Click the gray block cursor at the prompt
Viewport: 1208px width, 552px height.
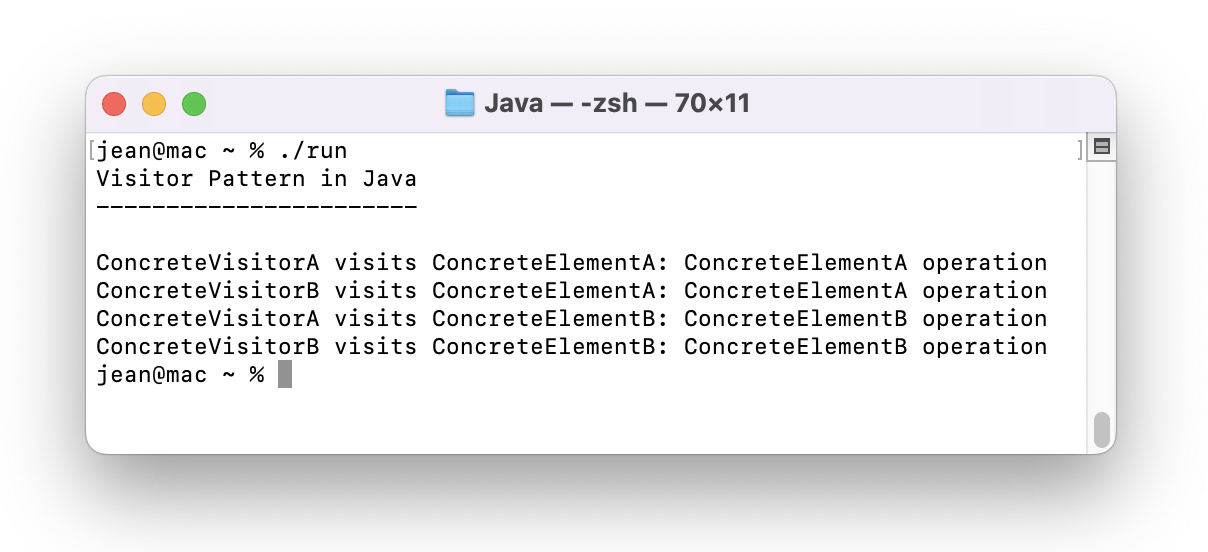pos(285,375)
